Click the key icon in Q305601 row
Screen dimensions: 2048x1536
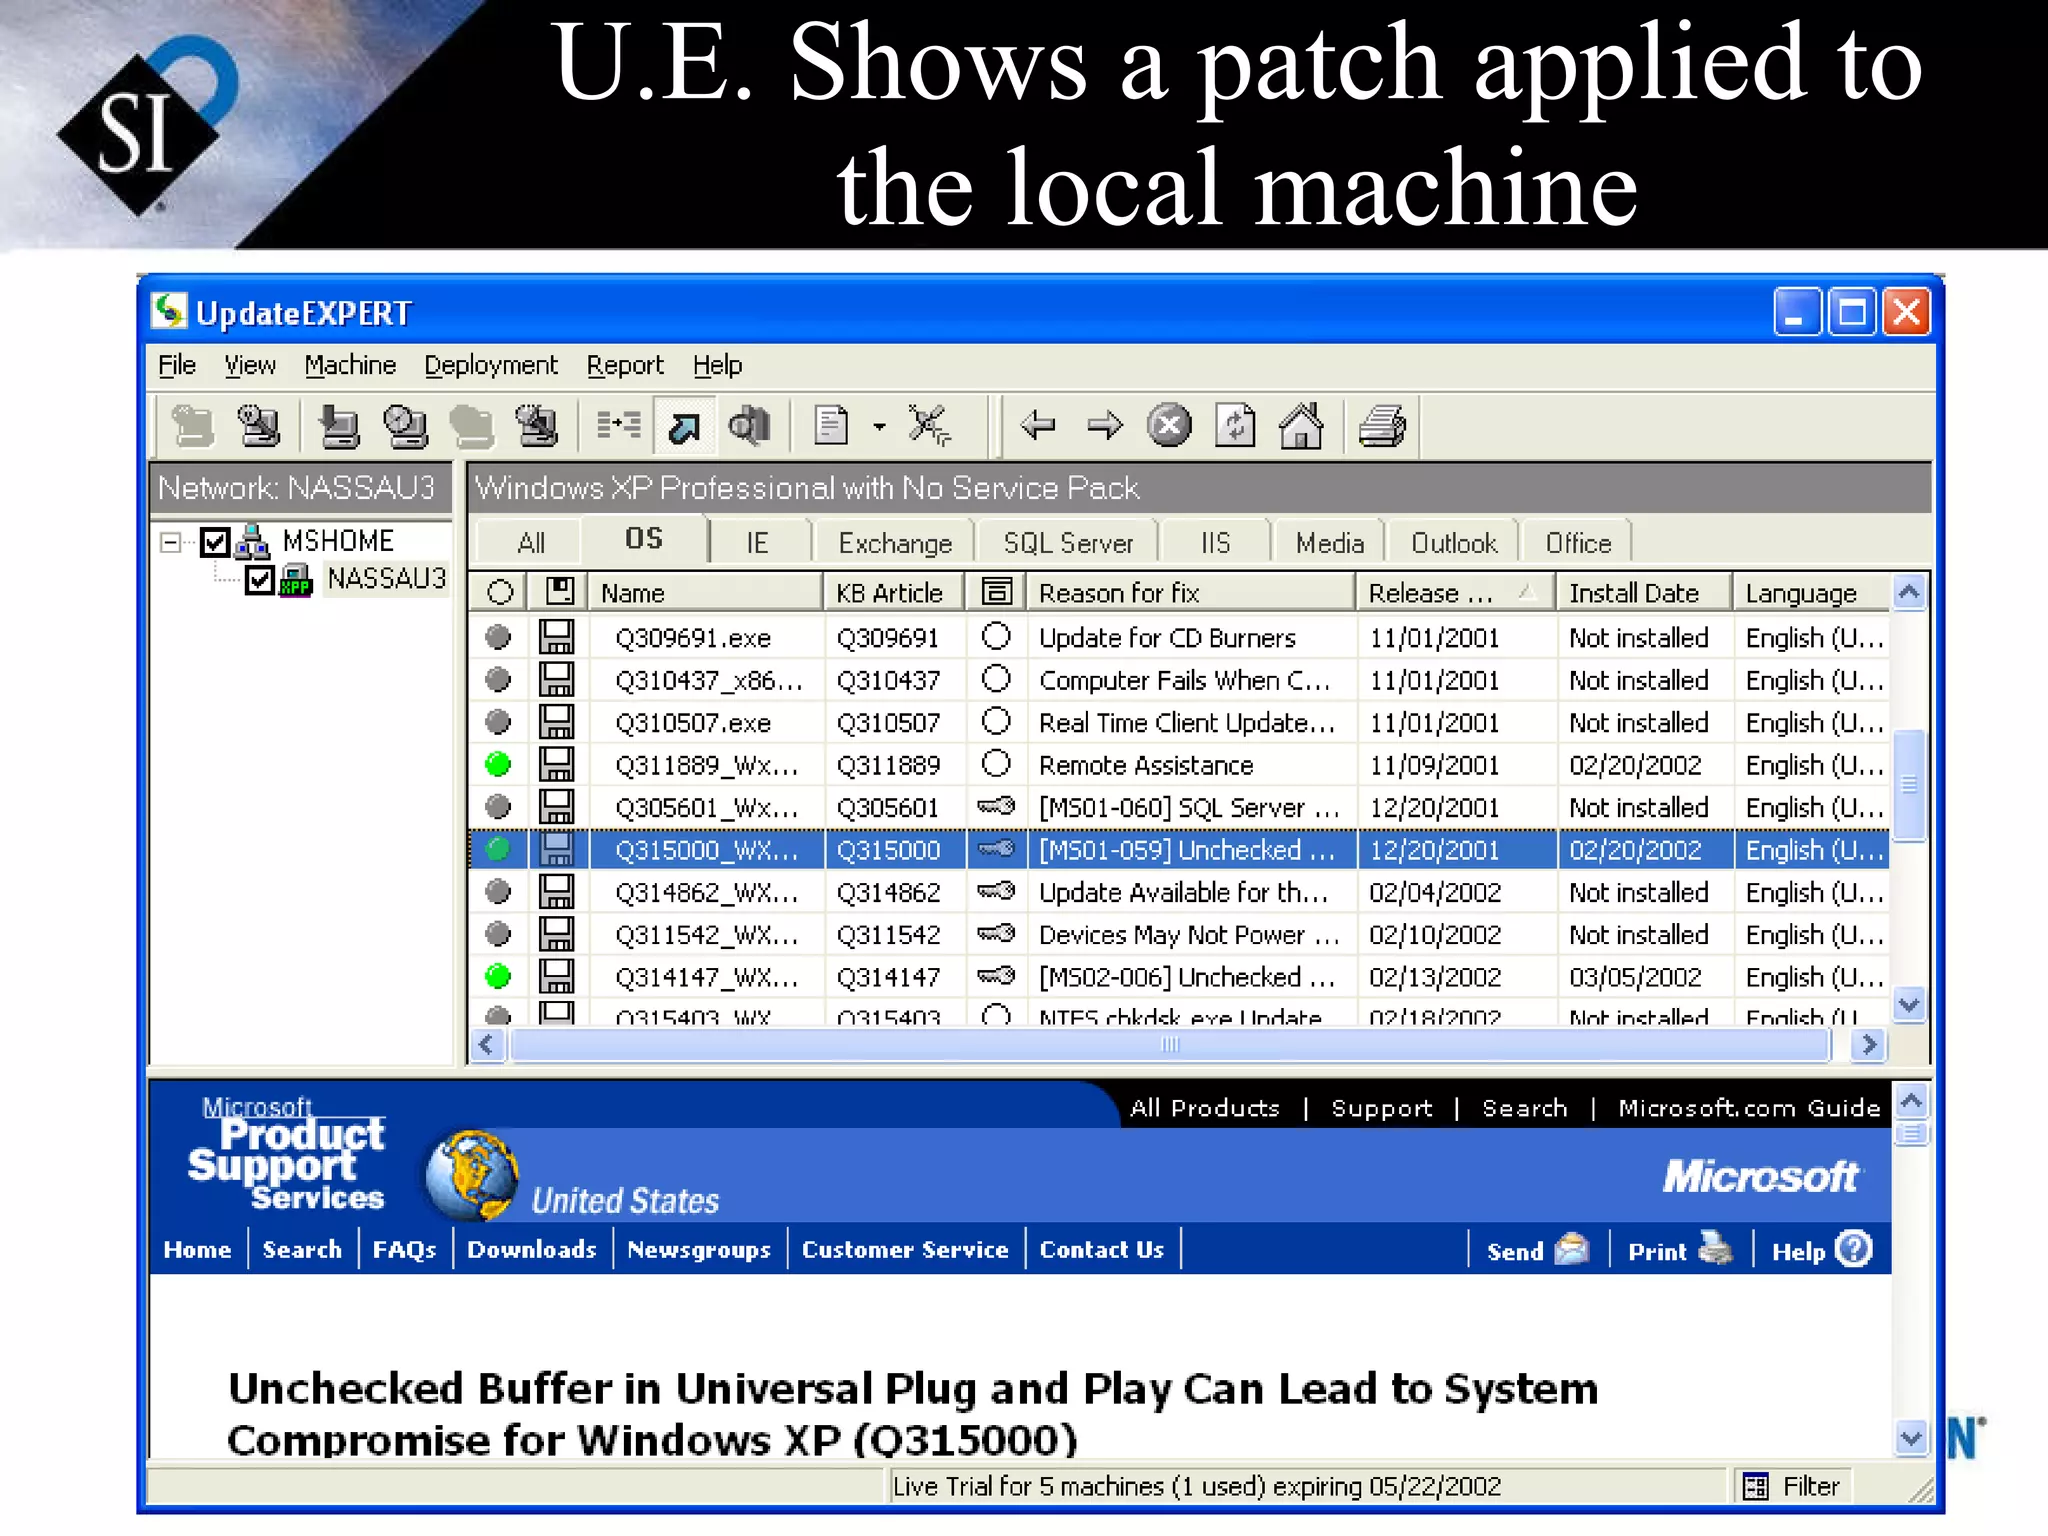tap(996, 806)
